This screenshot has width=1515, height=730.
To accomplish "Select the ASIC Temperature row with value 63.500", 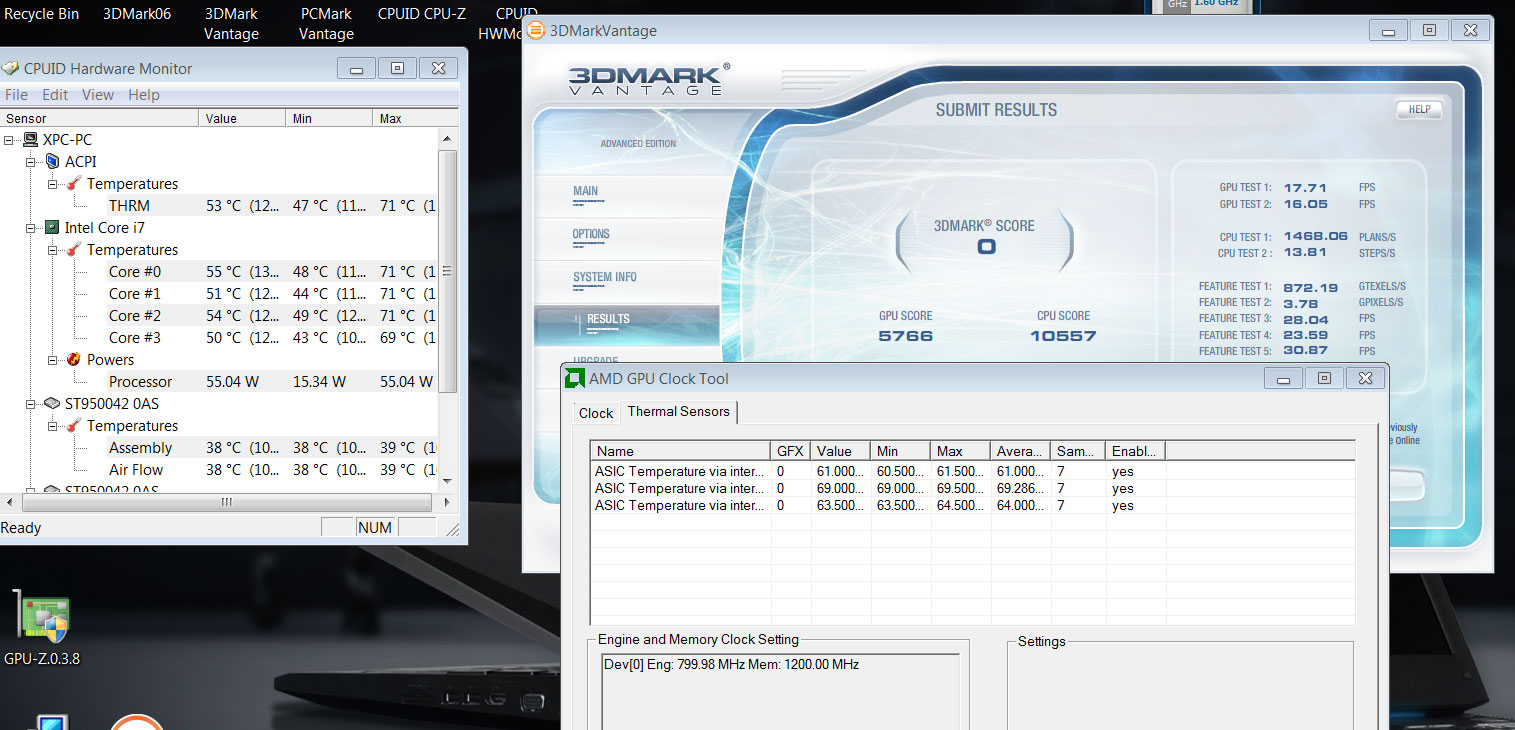I will [972, 505].
